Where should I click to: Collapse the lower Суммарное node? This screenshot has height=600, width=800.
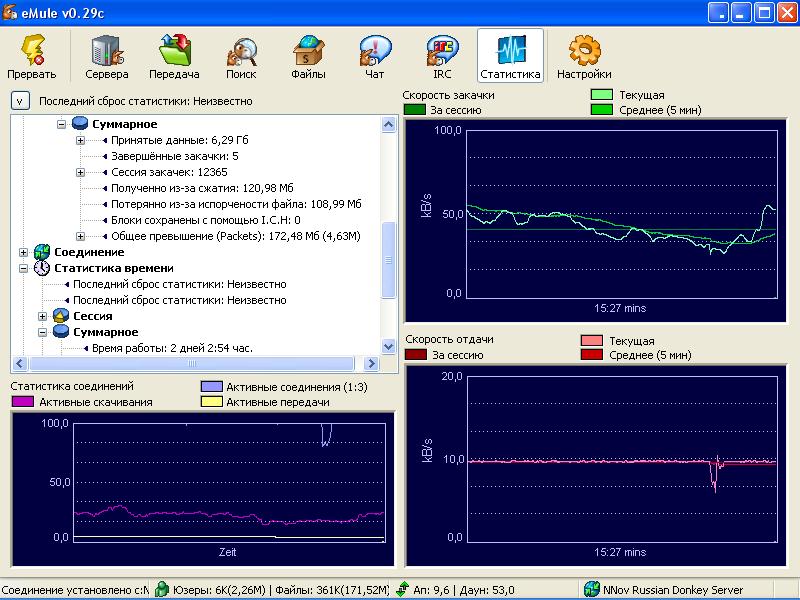42,332
